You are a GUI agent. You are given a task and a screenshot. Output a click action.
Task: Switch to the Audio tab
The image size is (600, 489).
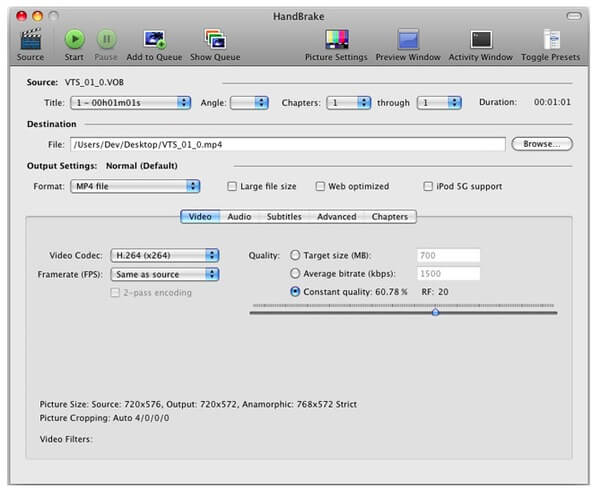(240, 217)
